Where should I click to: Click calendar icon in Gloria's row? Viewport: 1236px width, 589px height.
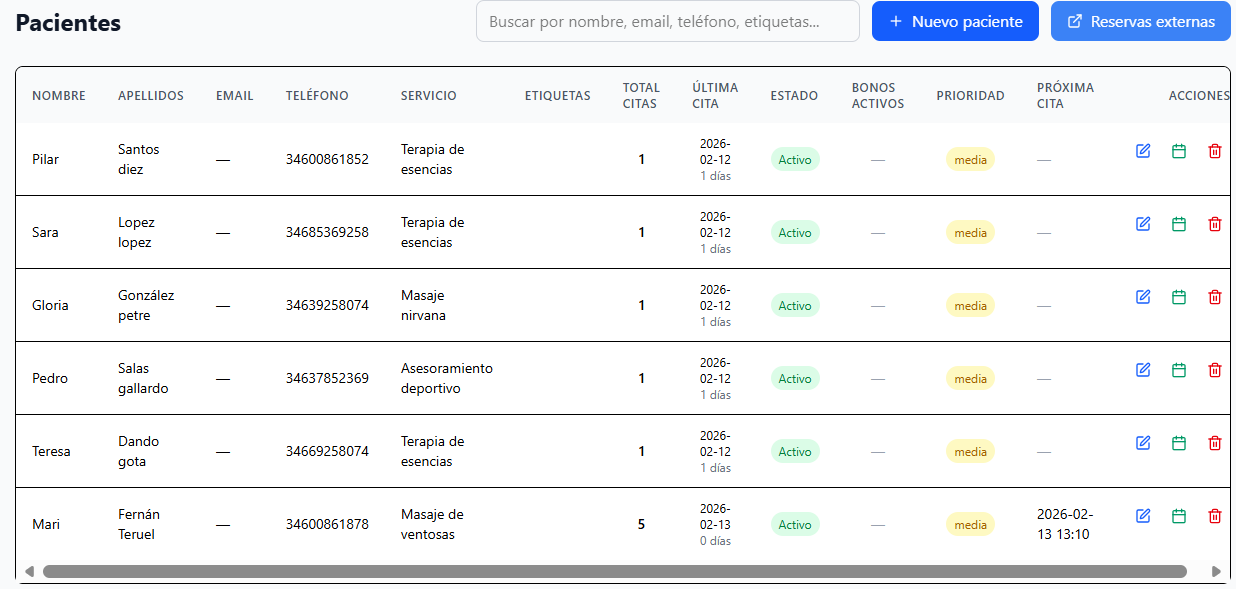[1179, 297]
